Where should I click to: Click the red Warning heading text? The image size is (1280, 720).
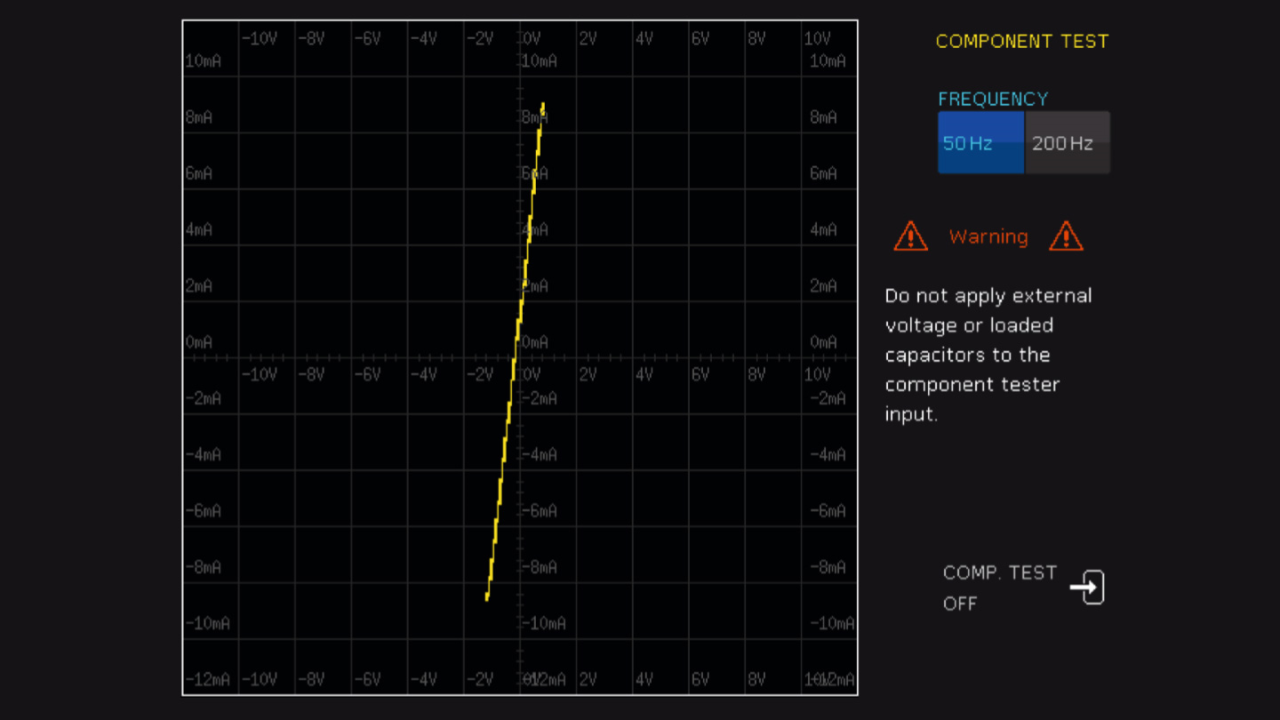[x=988, y=237]
